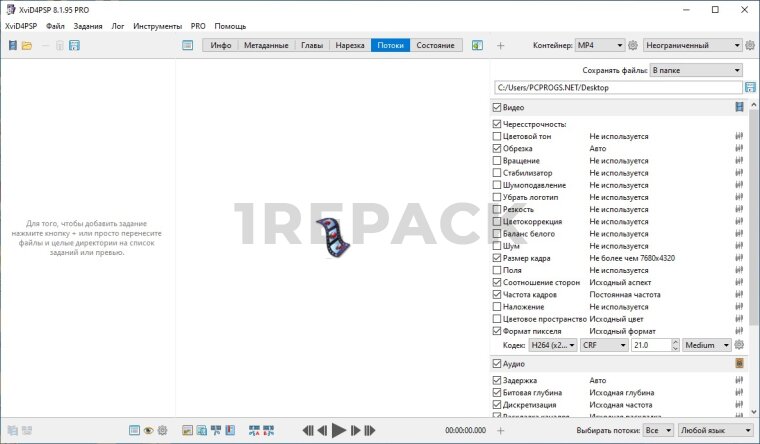Switch to the Метаданные tab
Image resolution: width=760 pixels, height=444 pixels.
267,46
